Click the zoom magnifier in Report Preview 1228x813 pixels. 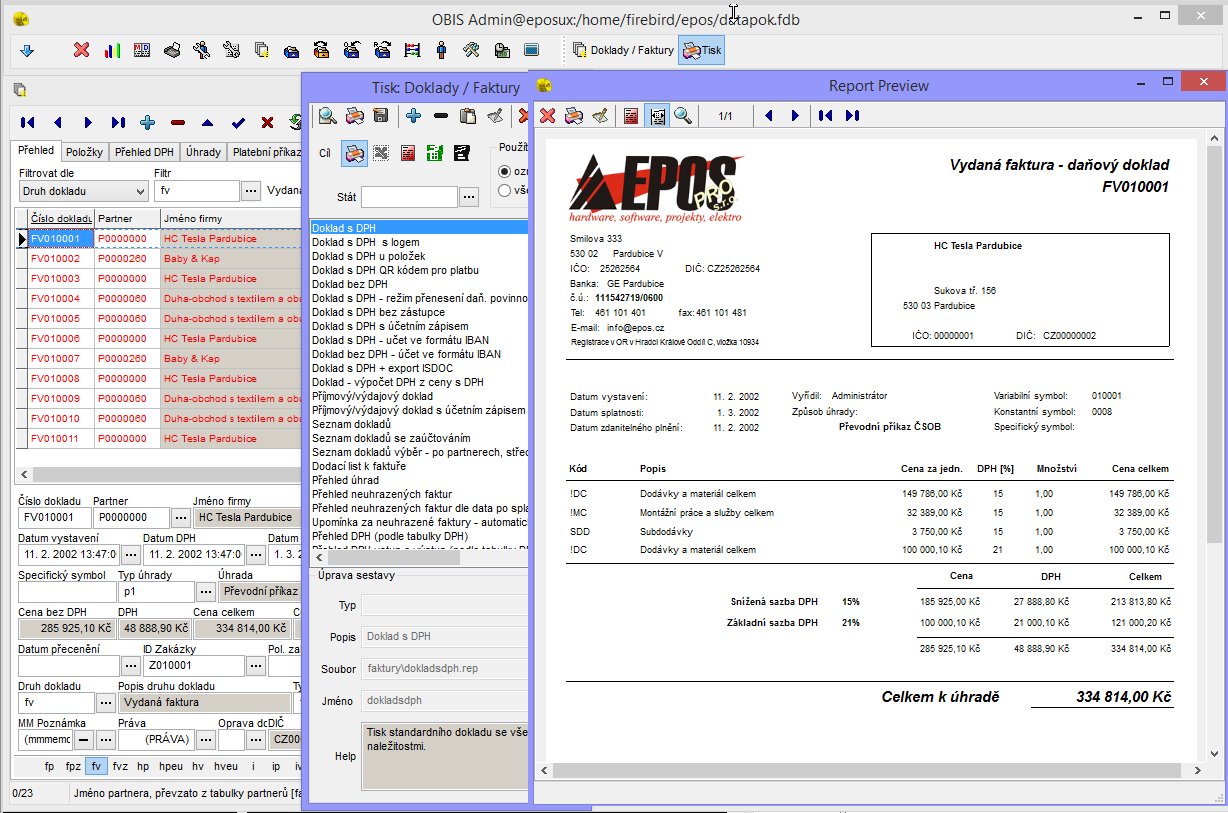click(x=682, y=116)
